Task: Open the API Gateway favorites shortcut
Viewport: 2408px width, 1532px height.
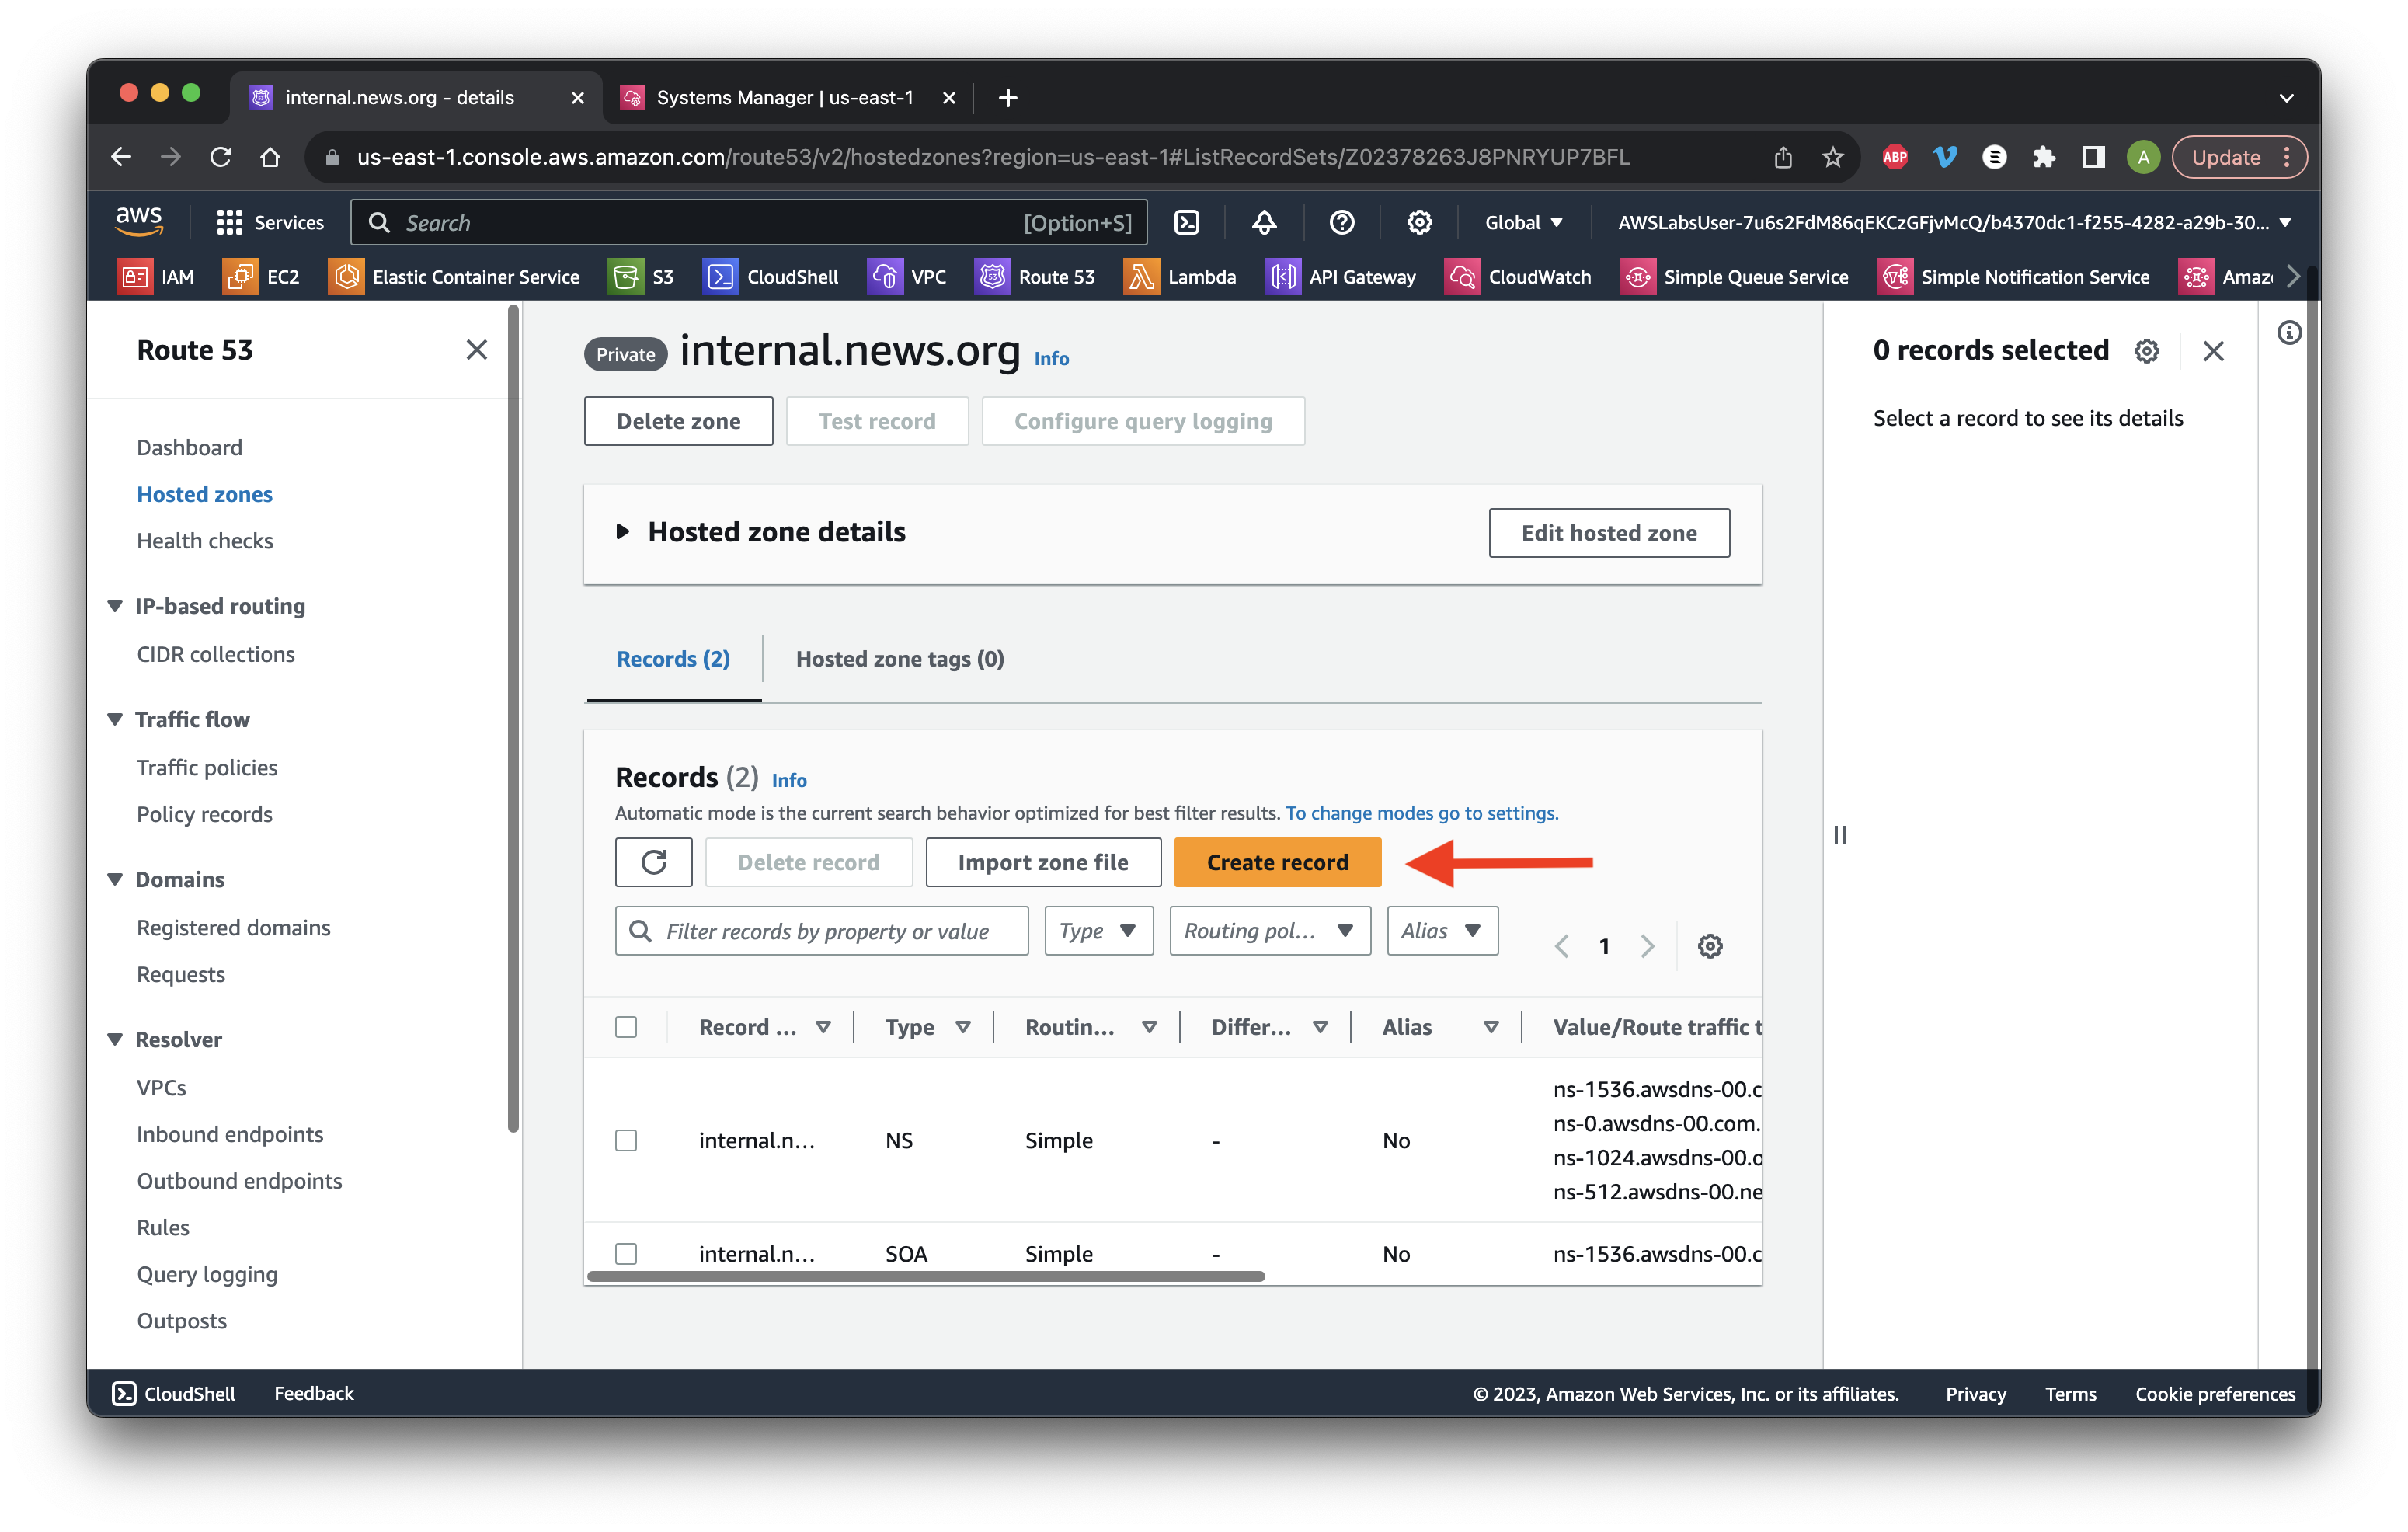Action: (x=1341, y=277)
